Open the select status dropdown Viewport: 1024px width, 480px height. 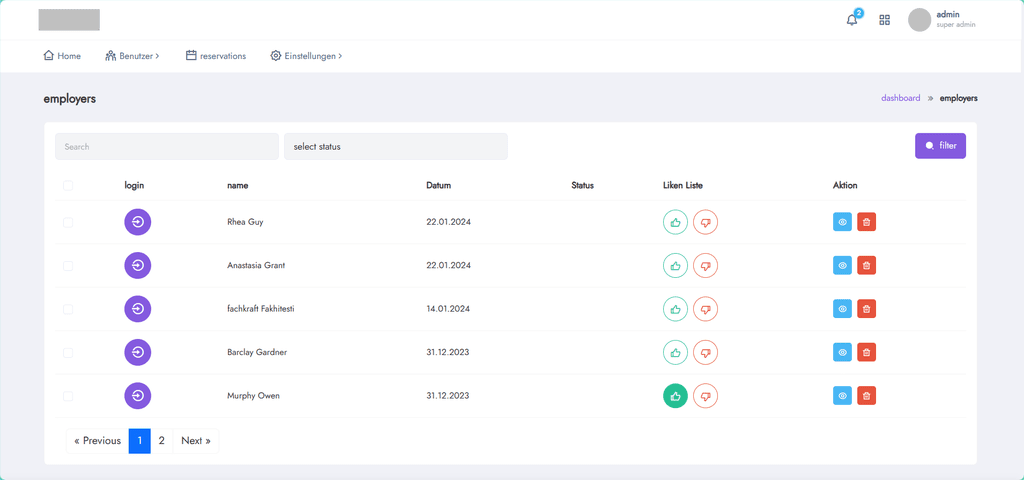click(x=396, y=147)
